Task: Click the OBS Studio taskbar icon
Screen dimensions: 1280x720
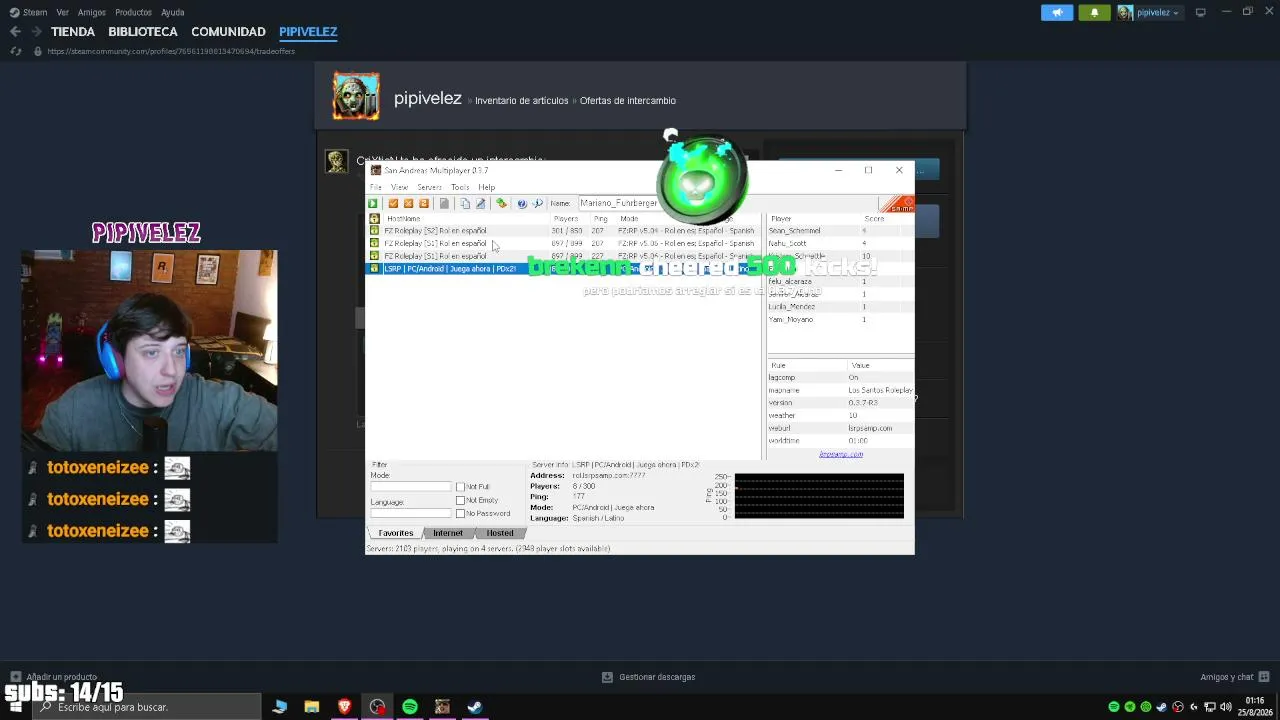Action: [x=377, y=707]
